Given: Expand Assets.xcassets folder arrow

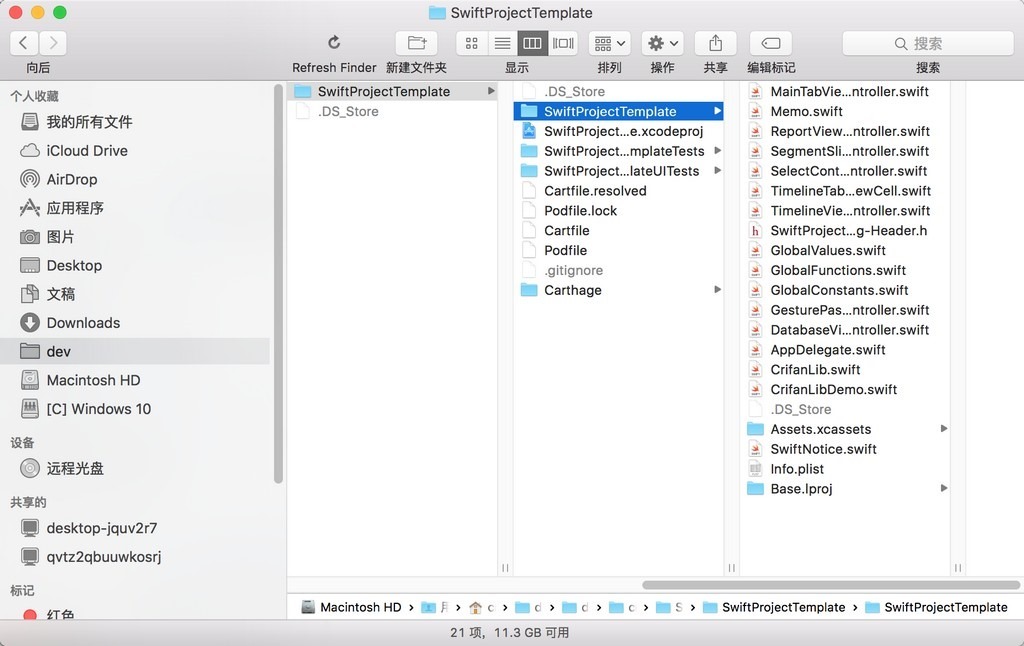Looking at the screenshot, I should (x=944, y=428).
